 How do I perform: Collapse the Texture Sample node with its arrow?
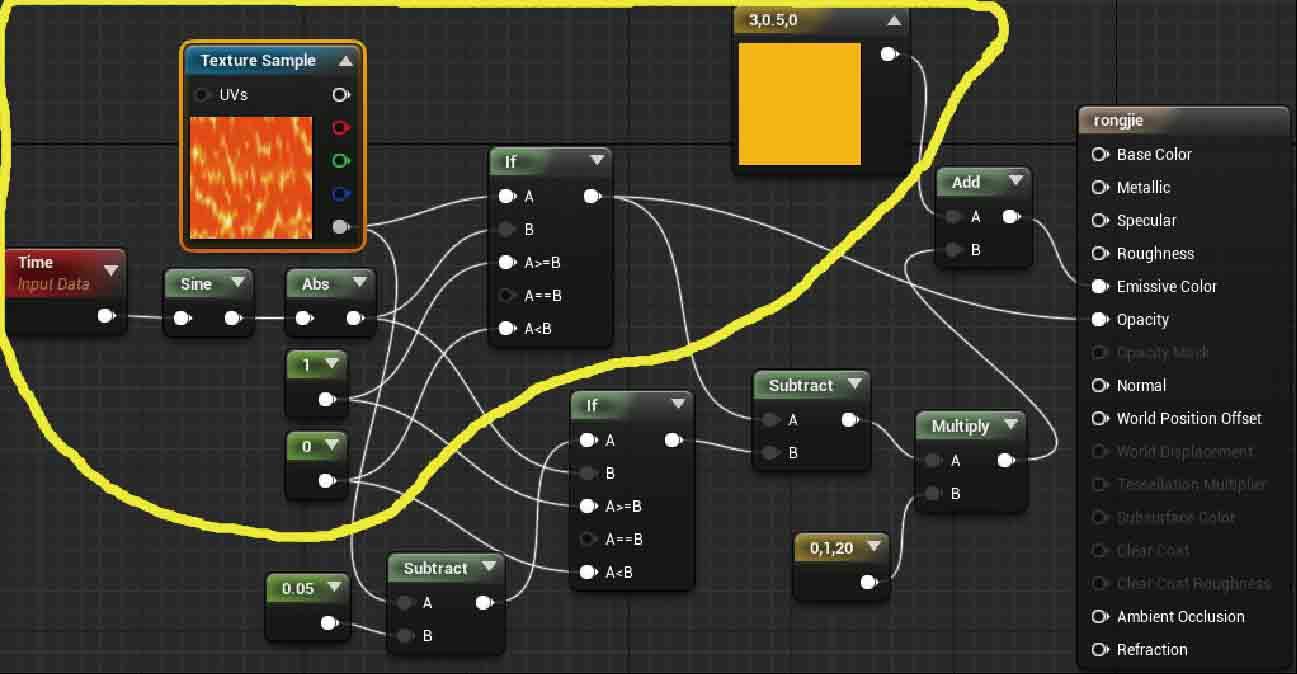tap(345, 61)
